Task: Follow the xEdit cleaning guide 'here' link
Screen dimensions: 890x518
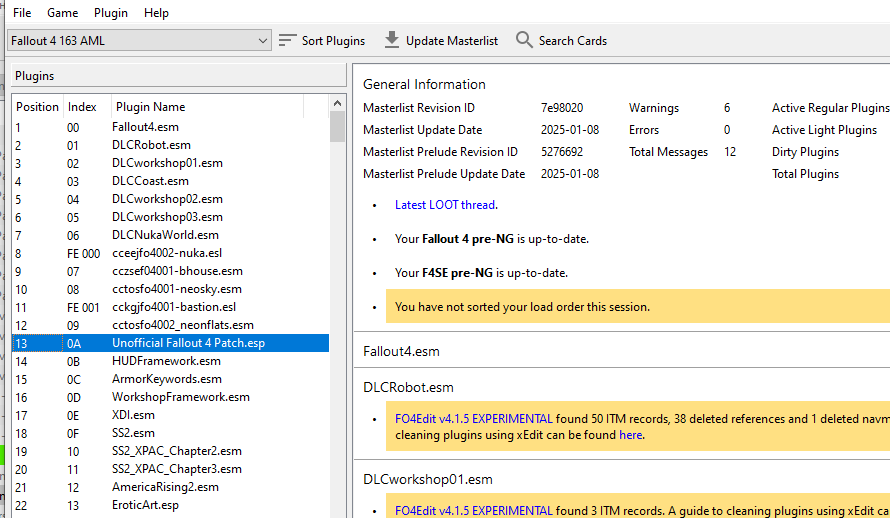Action: [630, 435]
